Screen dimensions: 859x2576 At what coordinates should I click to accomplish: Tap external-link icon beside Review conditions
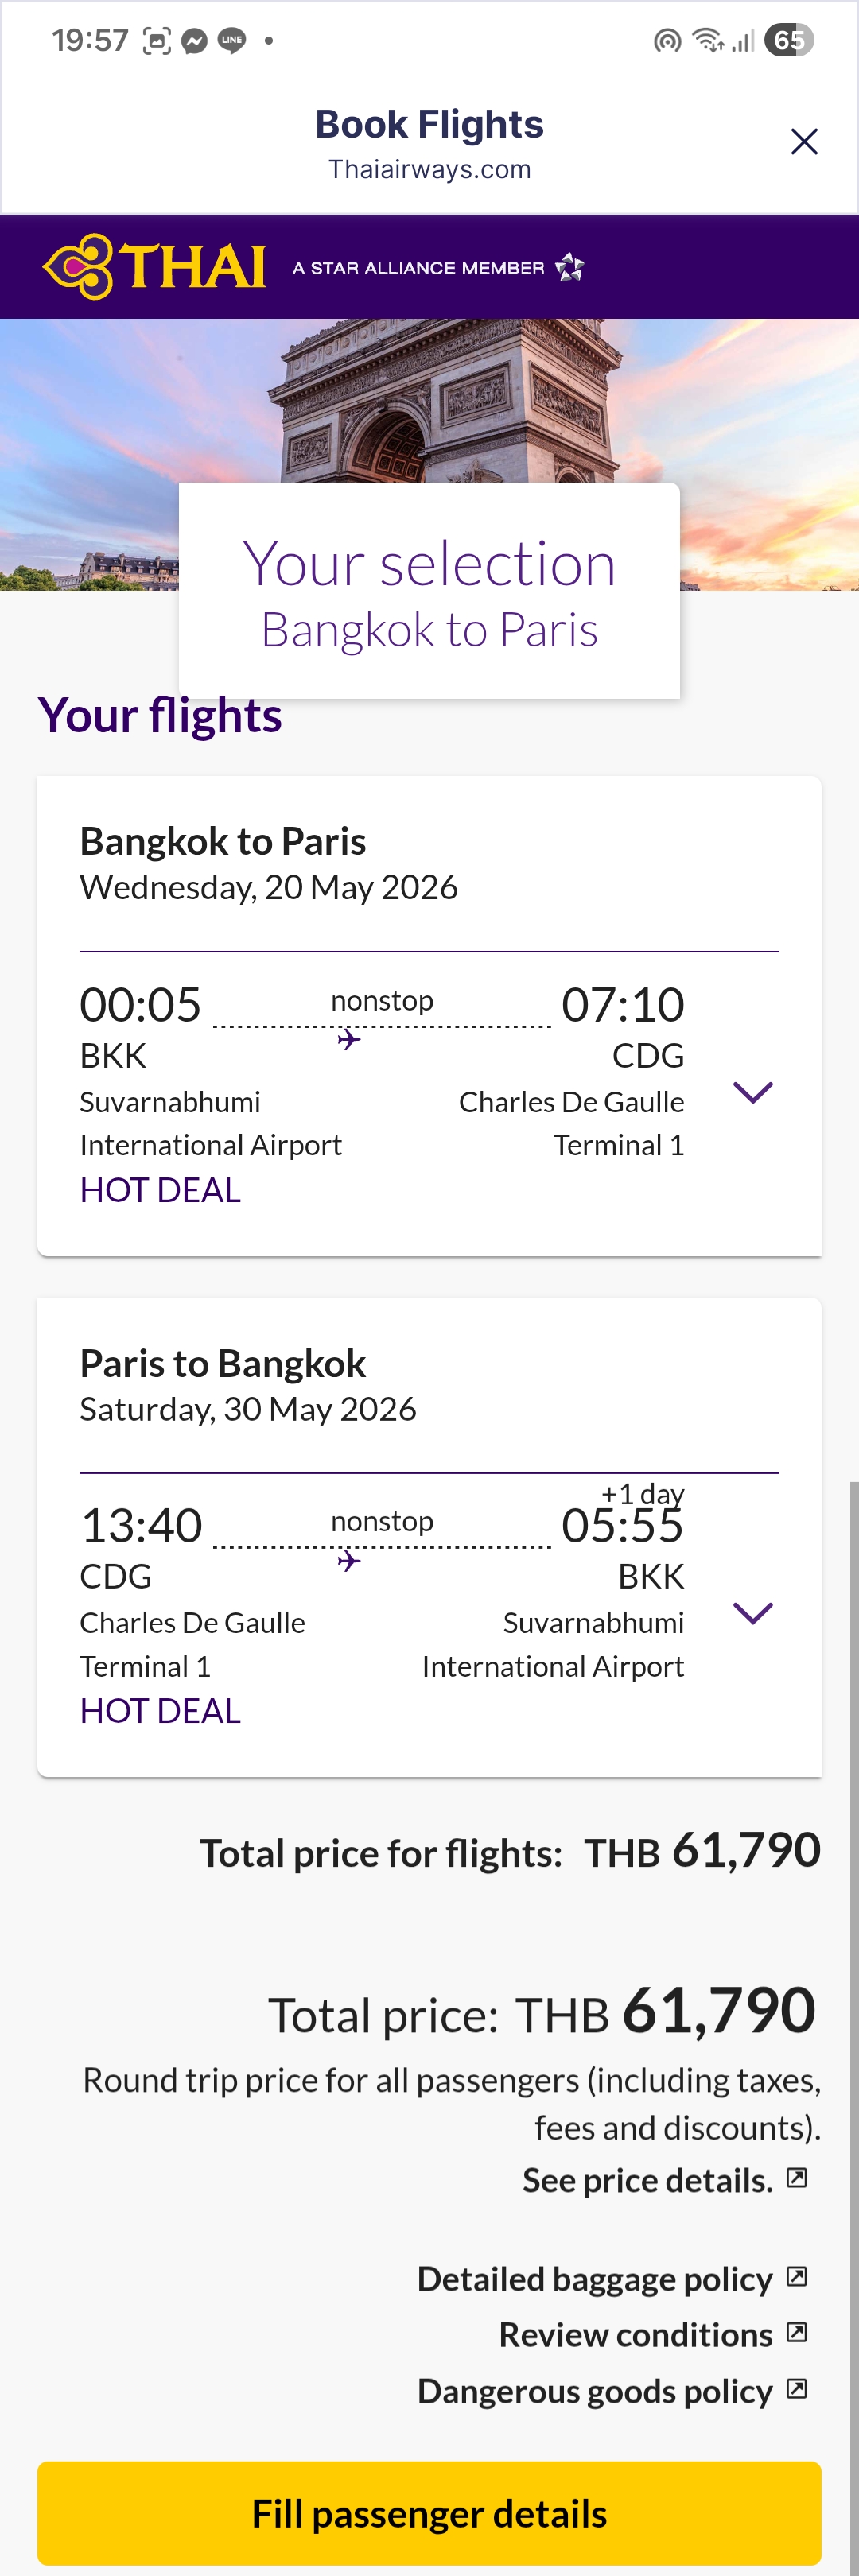coord(797,2333)
